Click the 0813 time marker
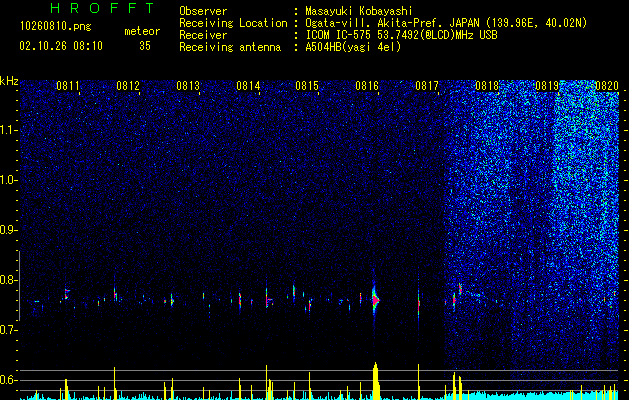The width and height of the screenshot is (629, 400). [x=188, y=86]
